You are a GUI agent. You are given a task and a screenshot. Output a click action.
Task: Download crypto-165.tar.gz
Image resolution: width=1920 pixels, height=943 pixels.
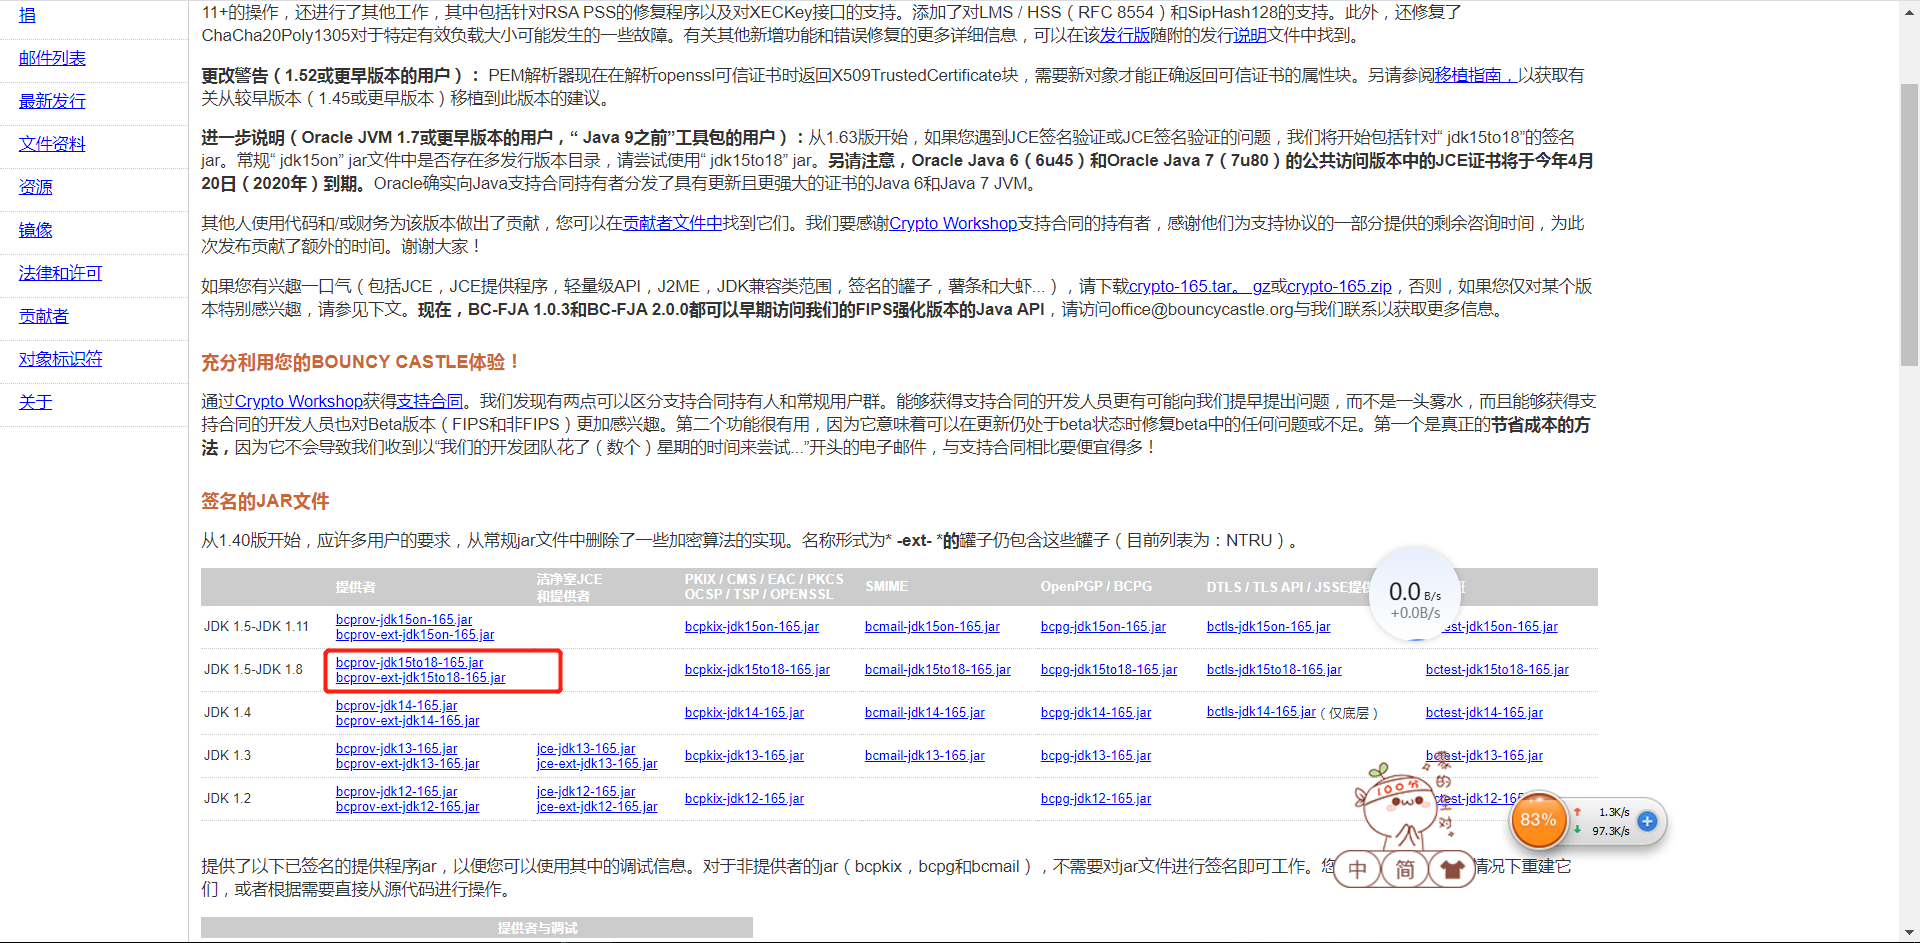pos(1200,286)
